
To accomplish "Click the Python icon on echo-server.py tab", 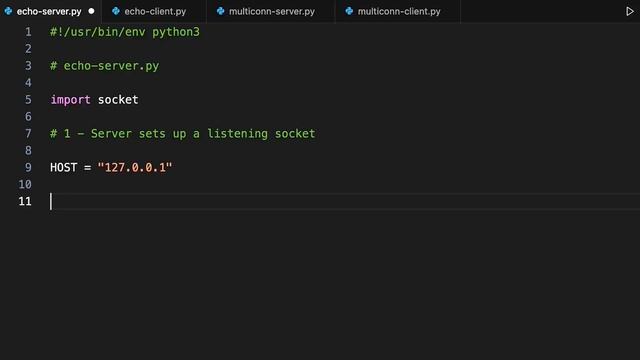I will 8,11.
